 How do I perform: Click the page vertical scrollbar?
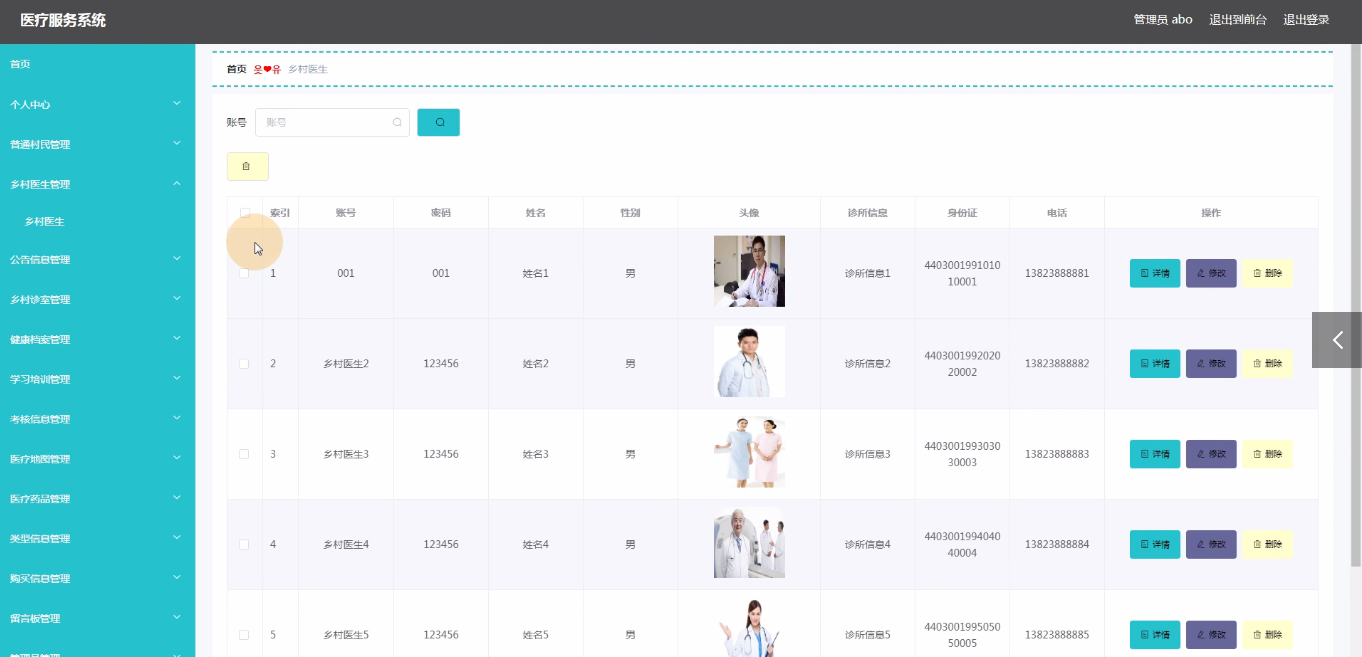click(1355, 300)
